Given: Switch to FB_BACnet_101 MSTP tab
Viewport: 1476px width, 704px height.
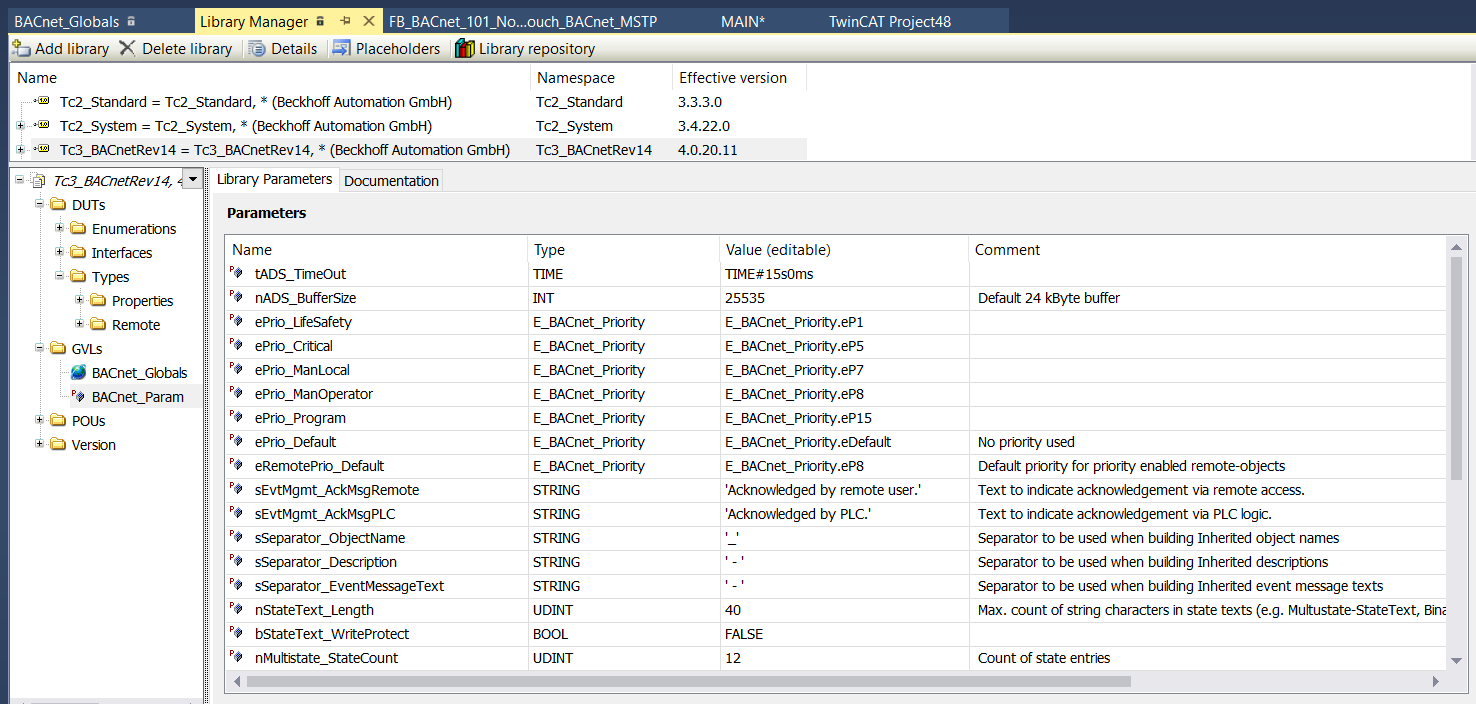Looking at the screenshot, I should pyautogui.click(x=523, y=21).
